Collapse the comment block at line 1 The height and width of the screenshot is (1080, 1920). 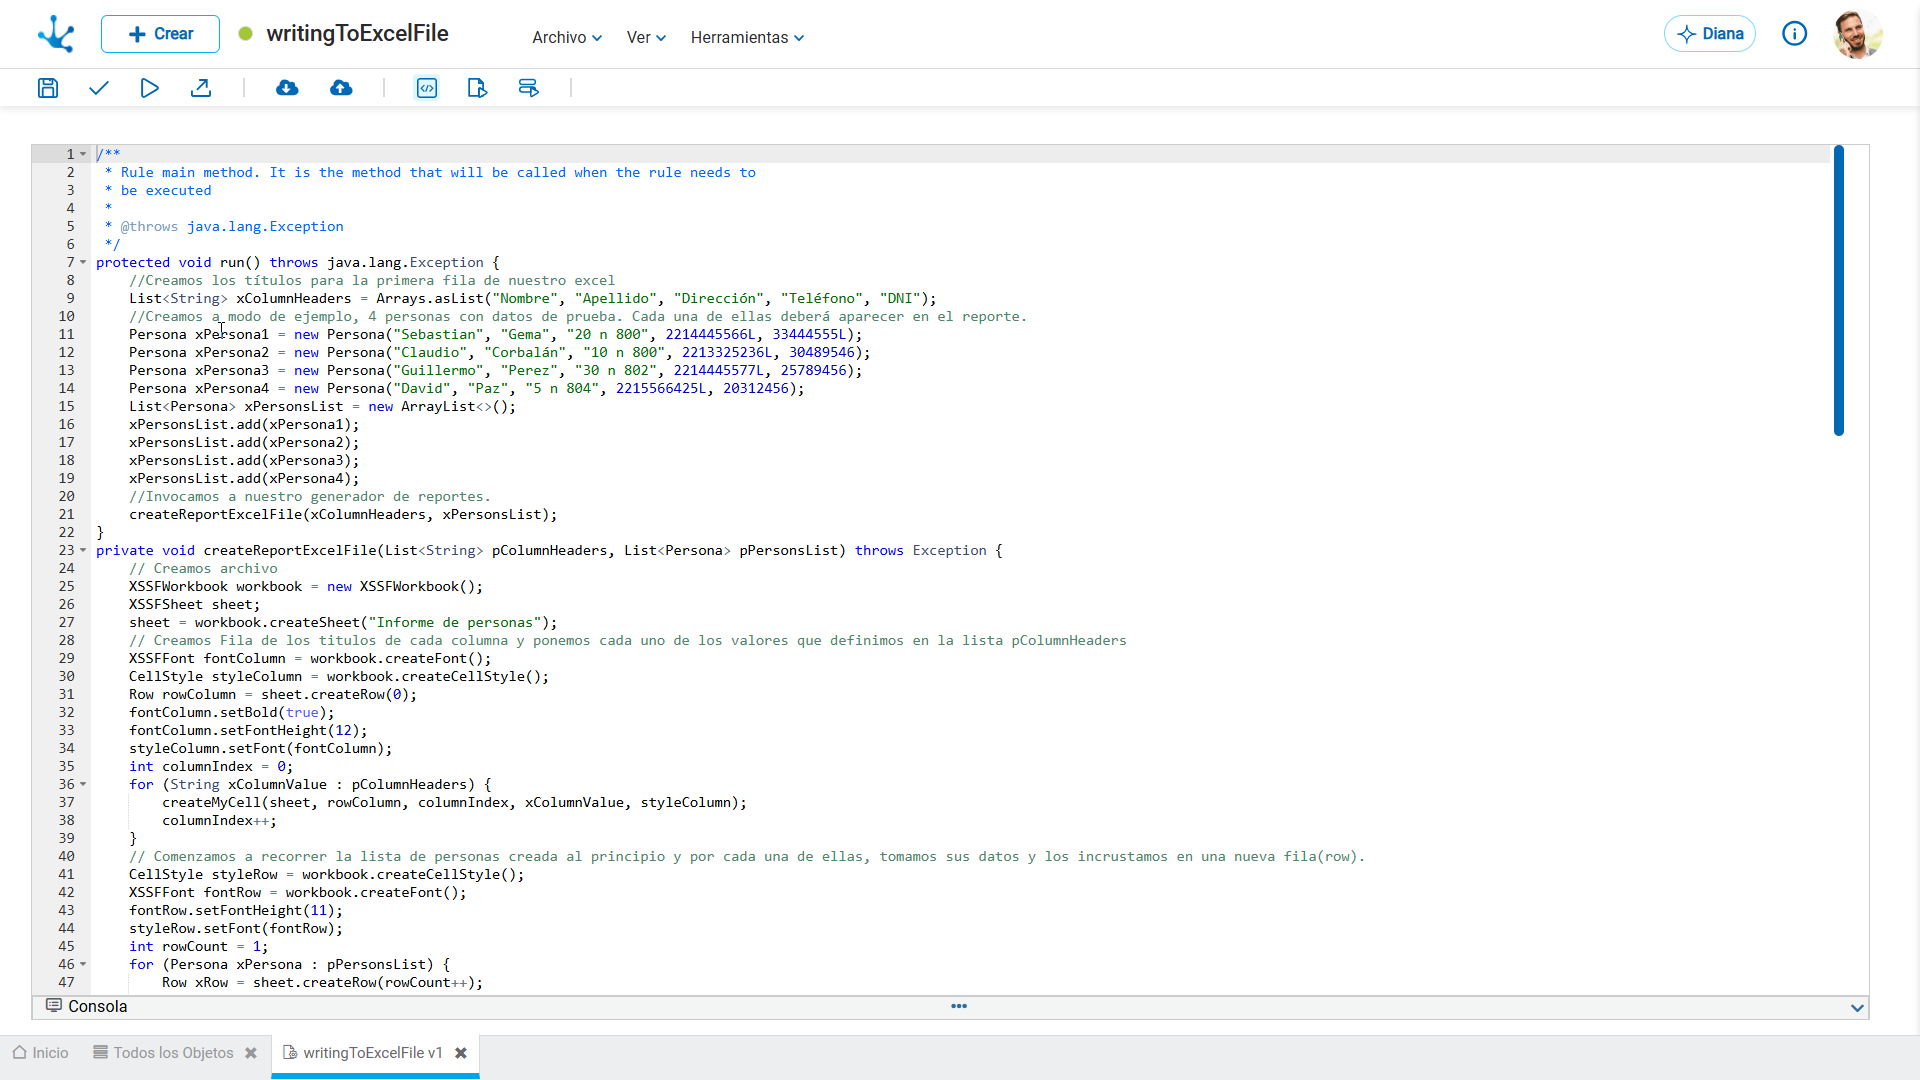click(x=83, y=155)
